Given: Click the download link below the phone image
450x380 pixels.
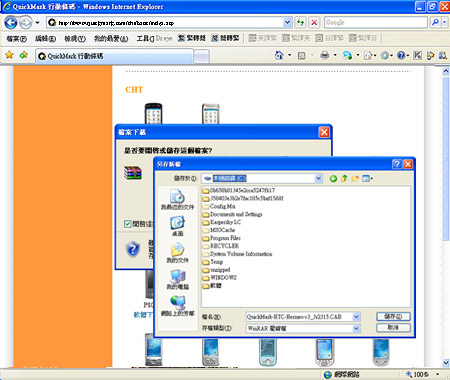Looking at the screenshot, I should (x=143, y=315).
